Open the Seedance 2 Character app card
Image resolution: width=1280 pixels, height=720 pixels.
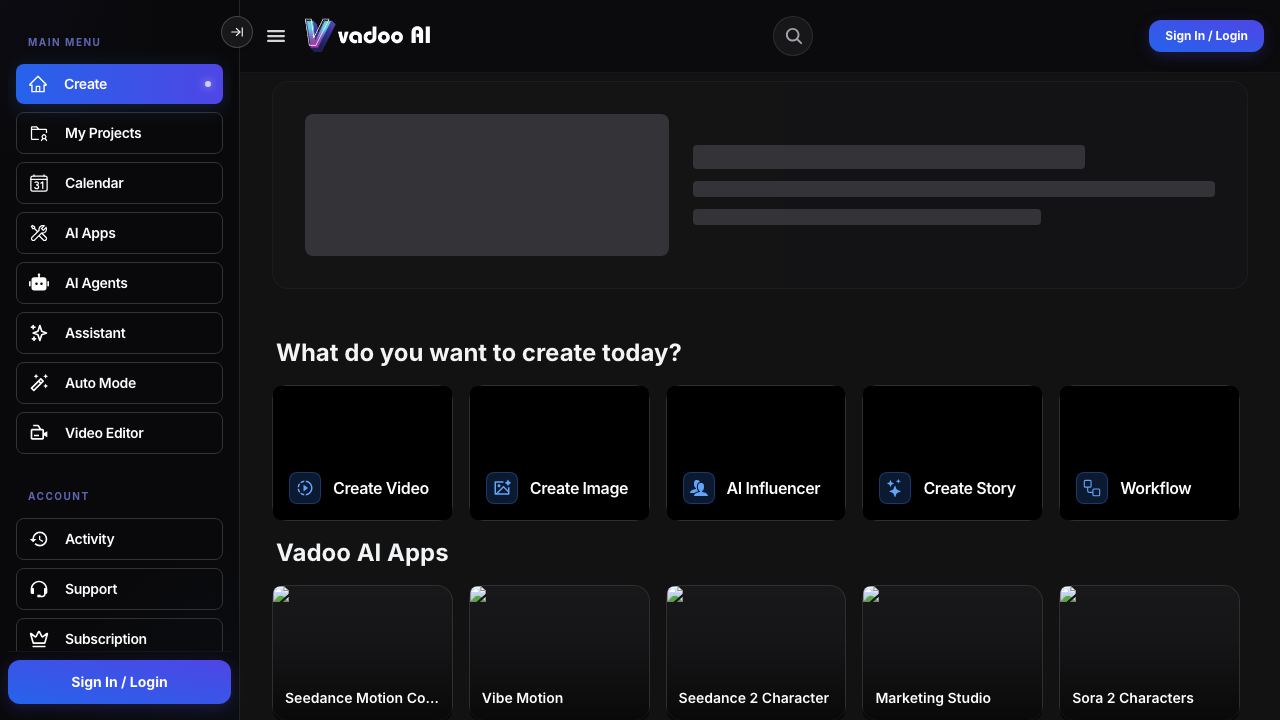click(x=756, y=652)
